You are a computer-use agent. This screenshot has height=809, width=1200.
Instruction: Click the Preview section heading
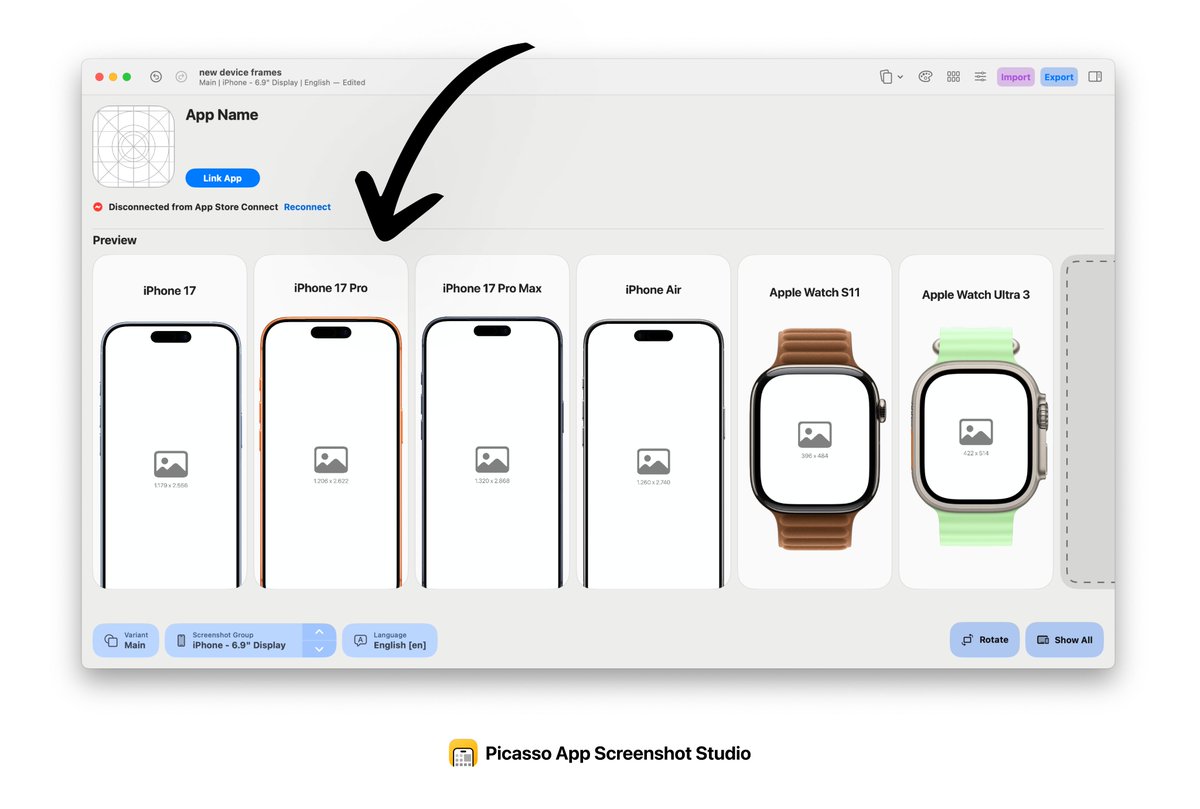coord(115,240)
